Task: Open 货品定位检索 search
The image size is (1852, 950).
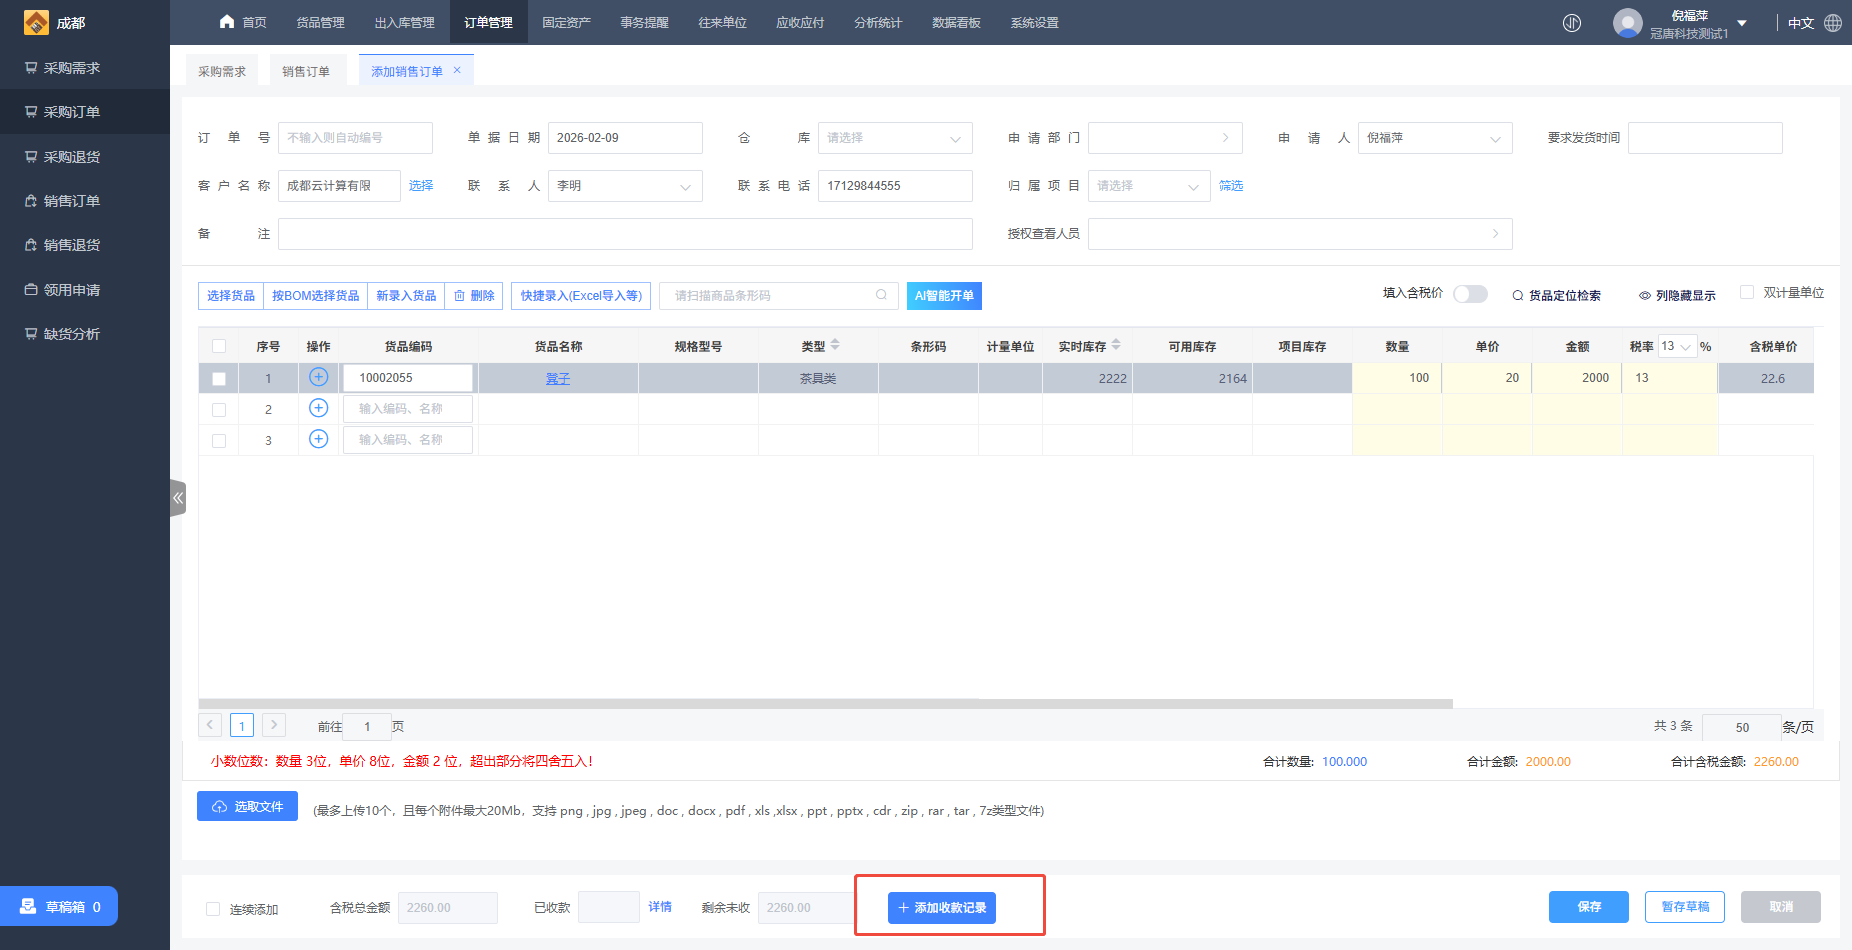Action: pyautogui.click(x=1556, y=295)
